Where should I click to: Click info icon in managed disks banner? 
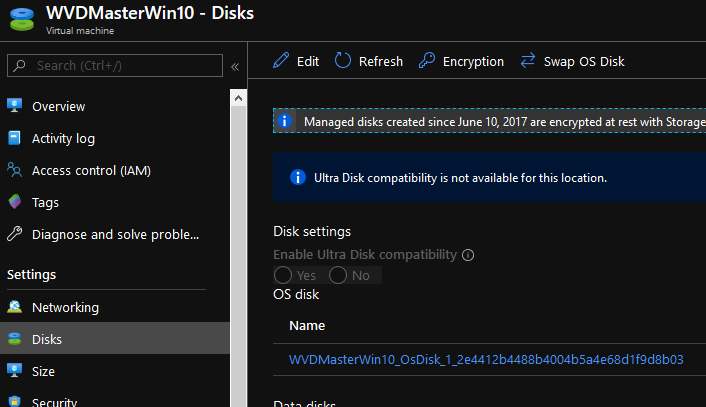click(285, 121)
